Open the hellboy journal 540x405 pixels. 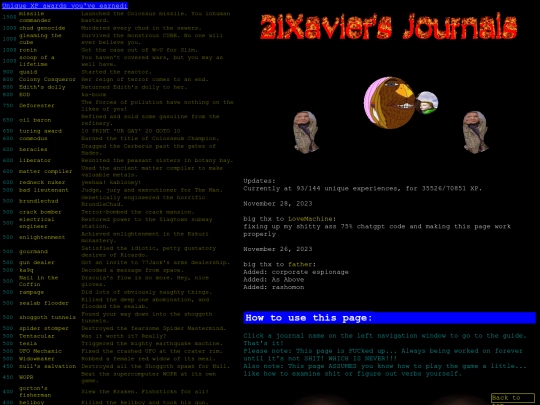(31, 402)
